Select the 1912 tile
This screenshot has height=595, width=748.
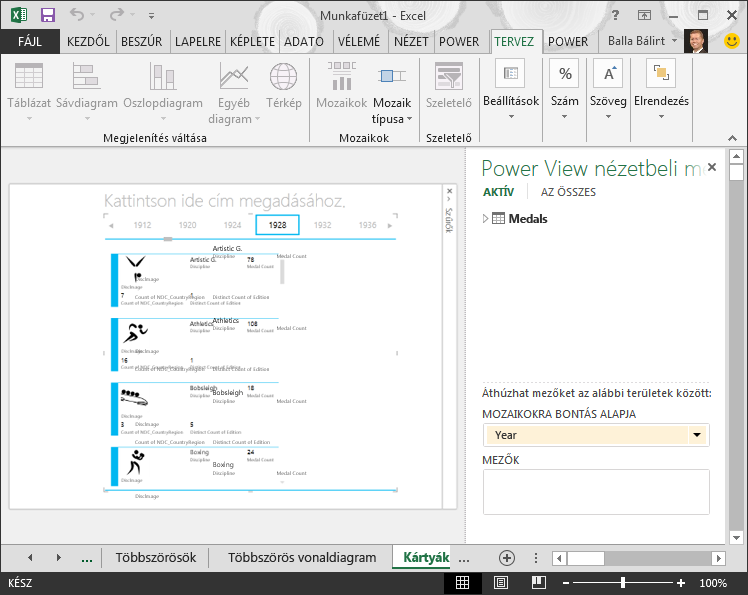[x=142, y=225]
